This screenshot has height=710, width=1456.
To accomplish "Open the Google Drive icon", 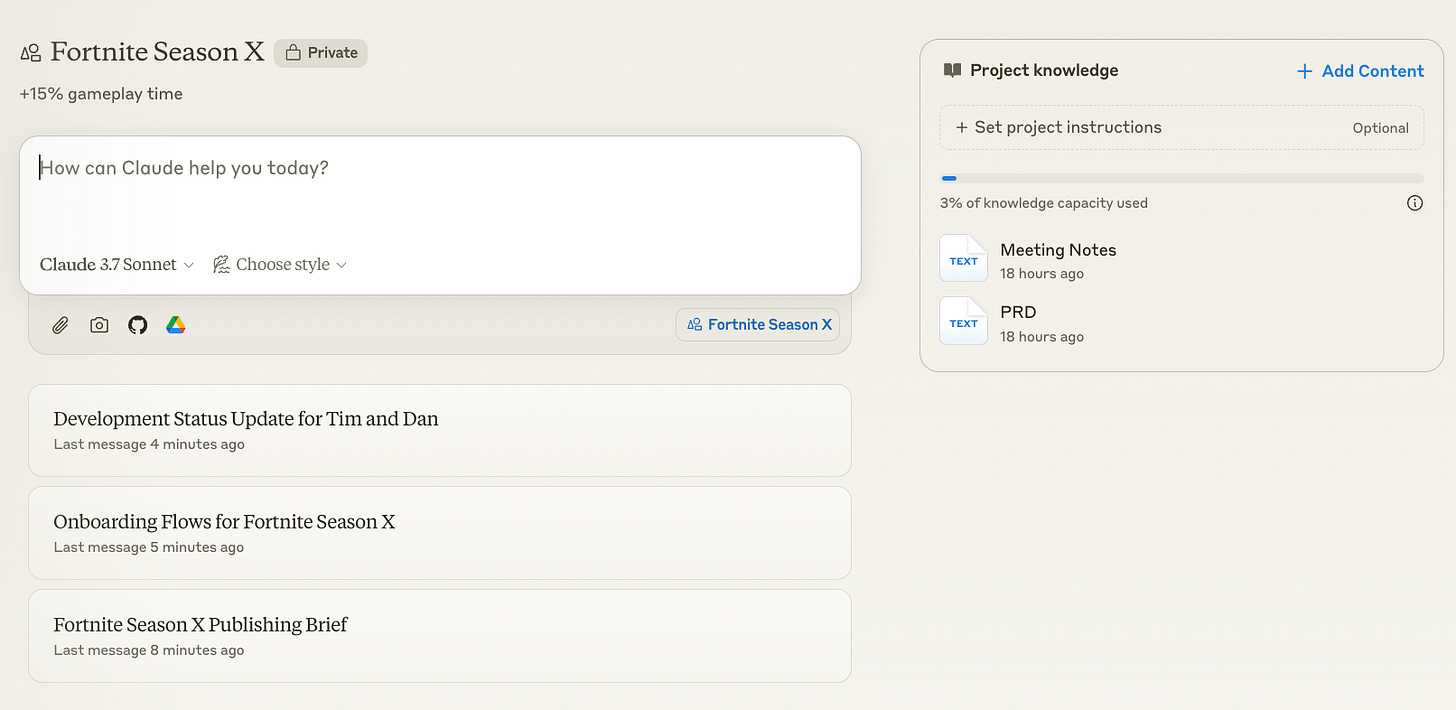I will tap(176, 325).
